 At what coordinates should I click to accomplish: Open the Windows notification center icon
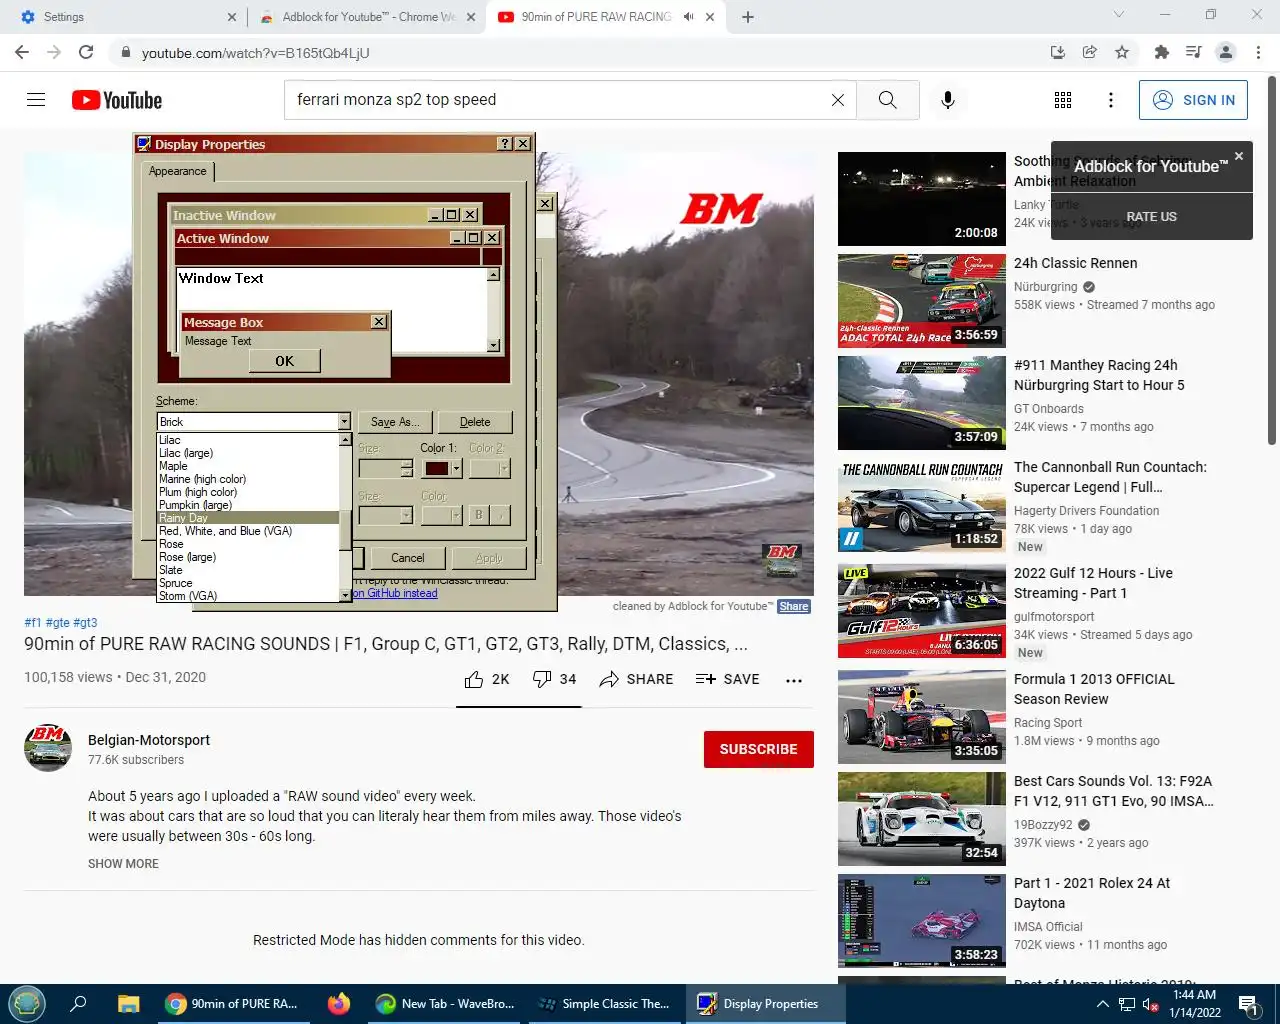(x=1248, y=1004)
